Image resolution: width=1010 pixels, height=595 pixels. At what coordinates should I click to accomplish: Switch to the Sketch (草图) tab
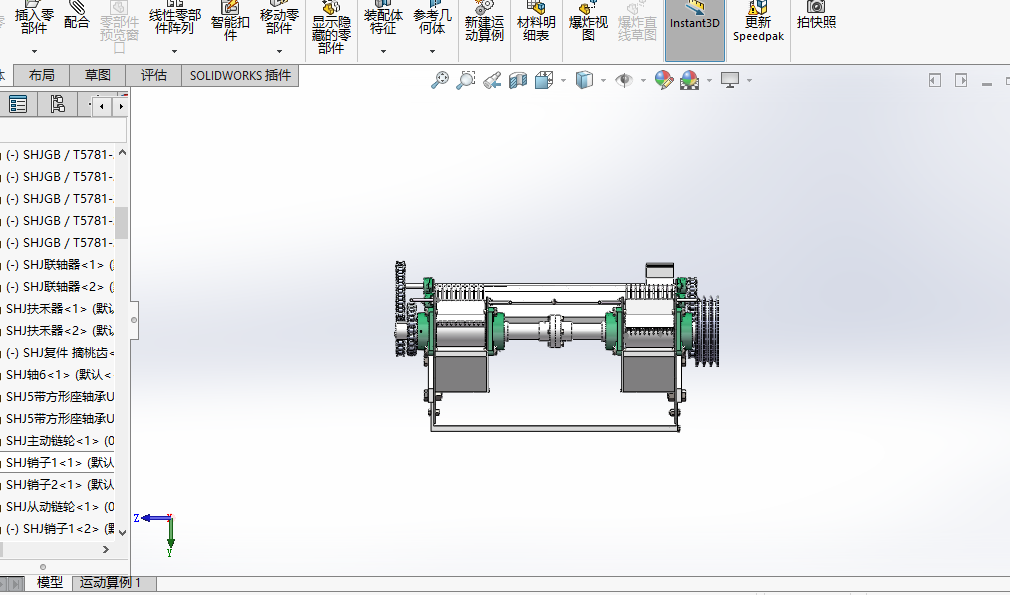(x=97, y=75)
